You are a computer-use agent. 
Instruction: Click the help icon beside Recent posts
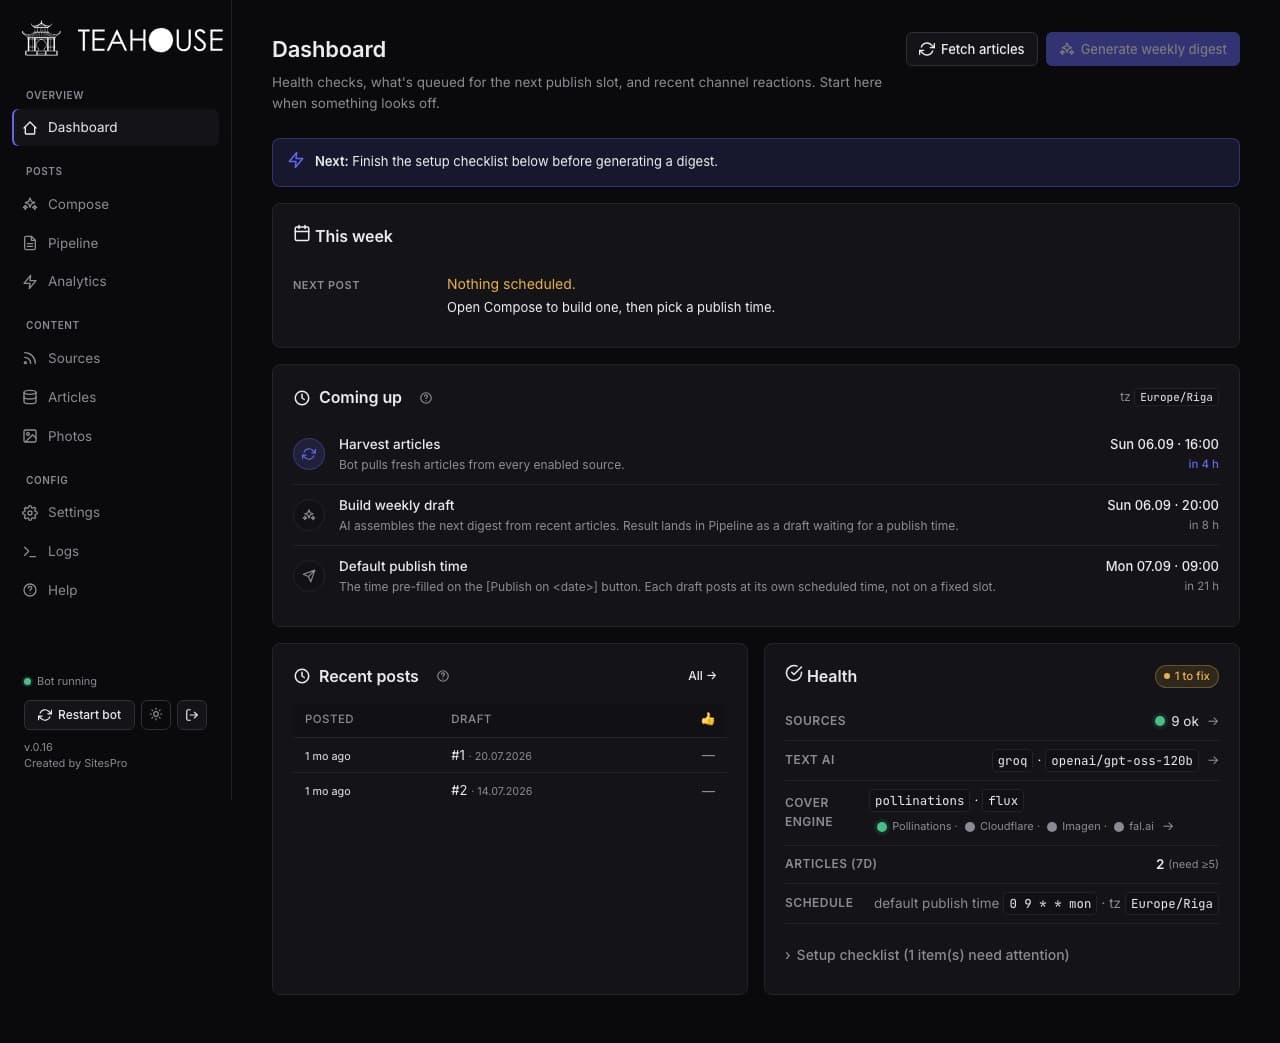[443, 676]
